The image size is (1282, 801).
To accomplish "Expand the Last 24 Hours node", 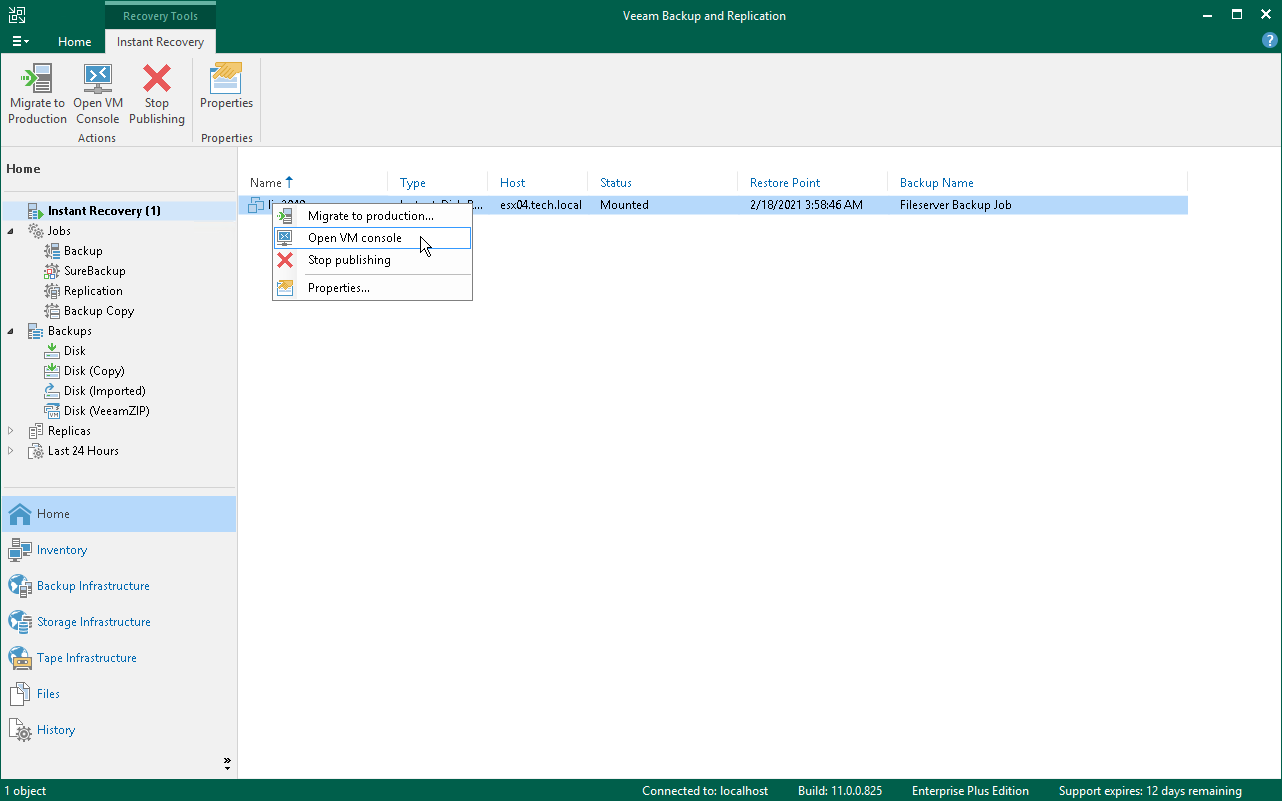I will point(10,450).
